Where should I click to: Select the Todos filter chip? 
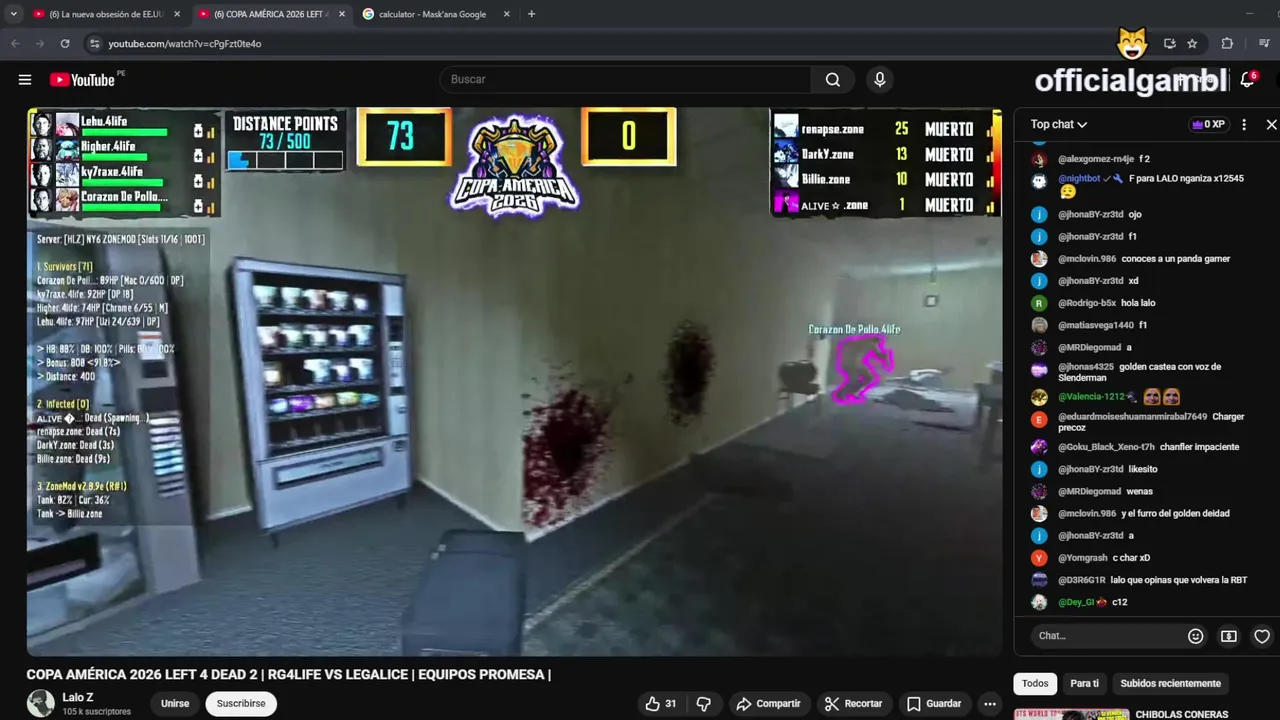coord(1035,684)
